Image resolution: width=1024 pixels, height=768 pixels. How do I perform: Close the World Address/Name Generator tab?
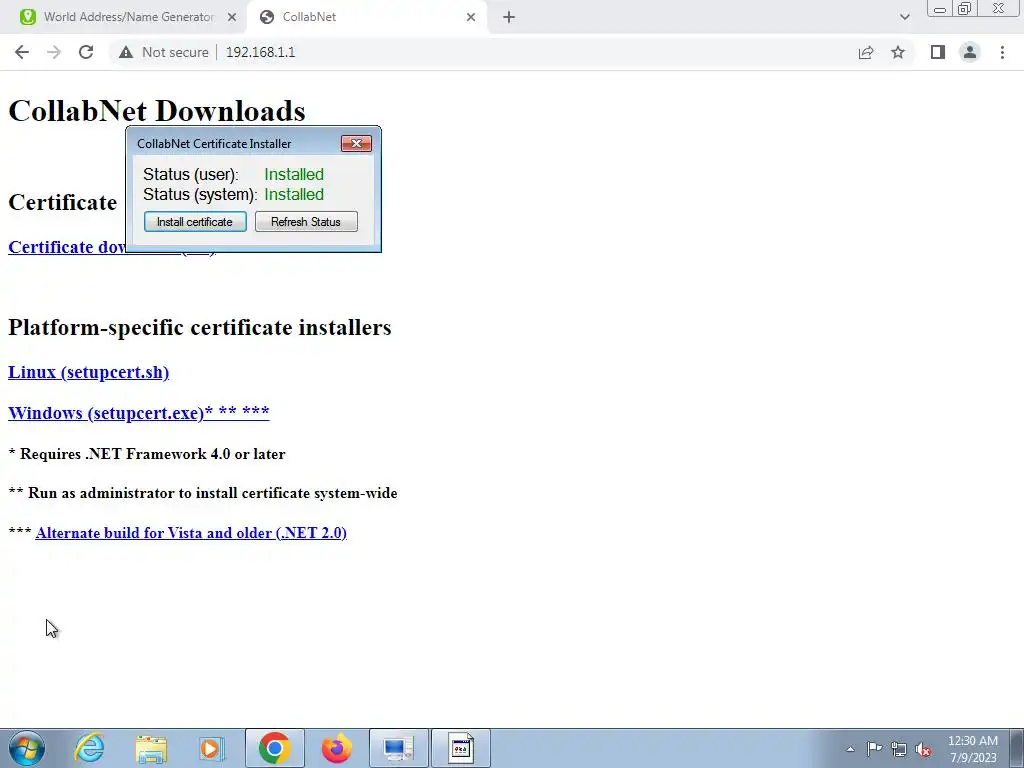pos(232,17)
